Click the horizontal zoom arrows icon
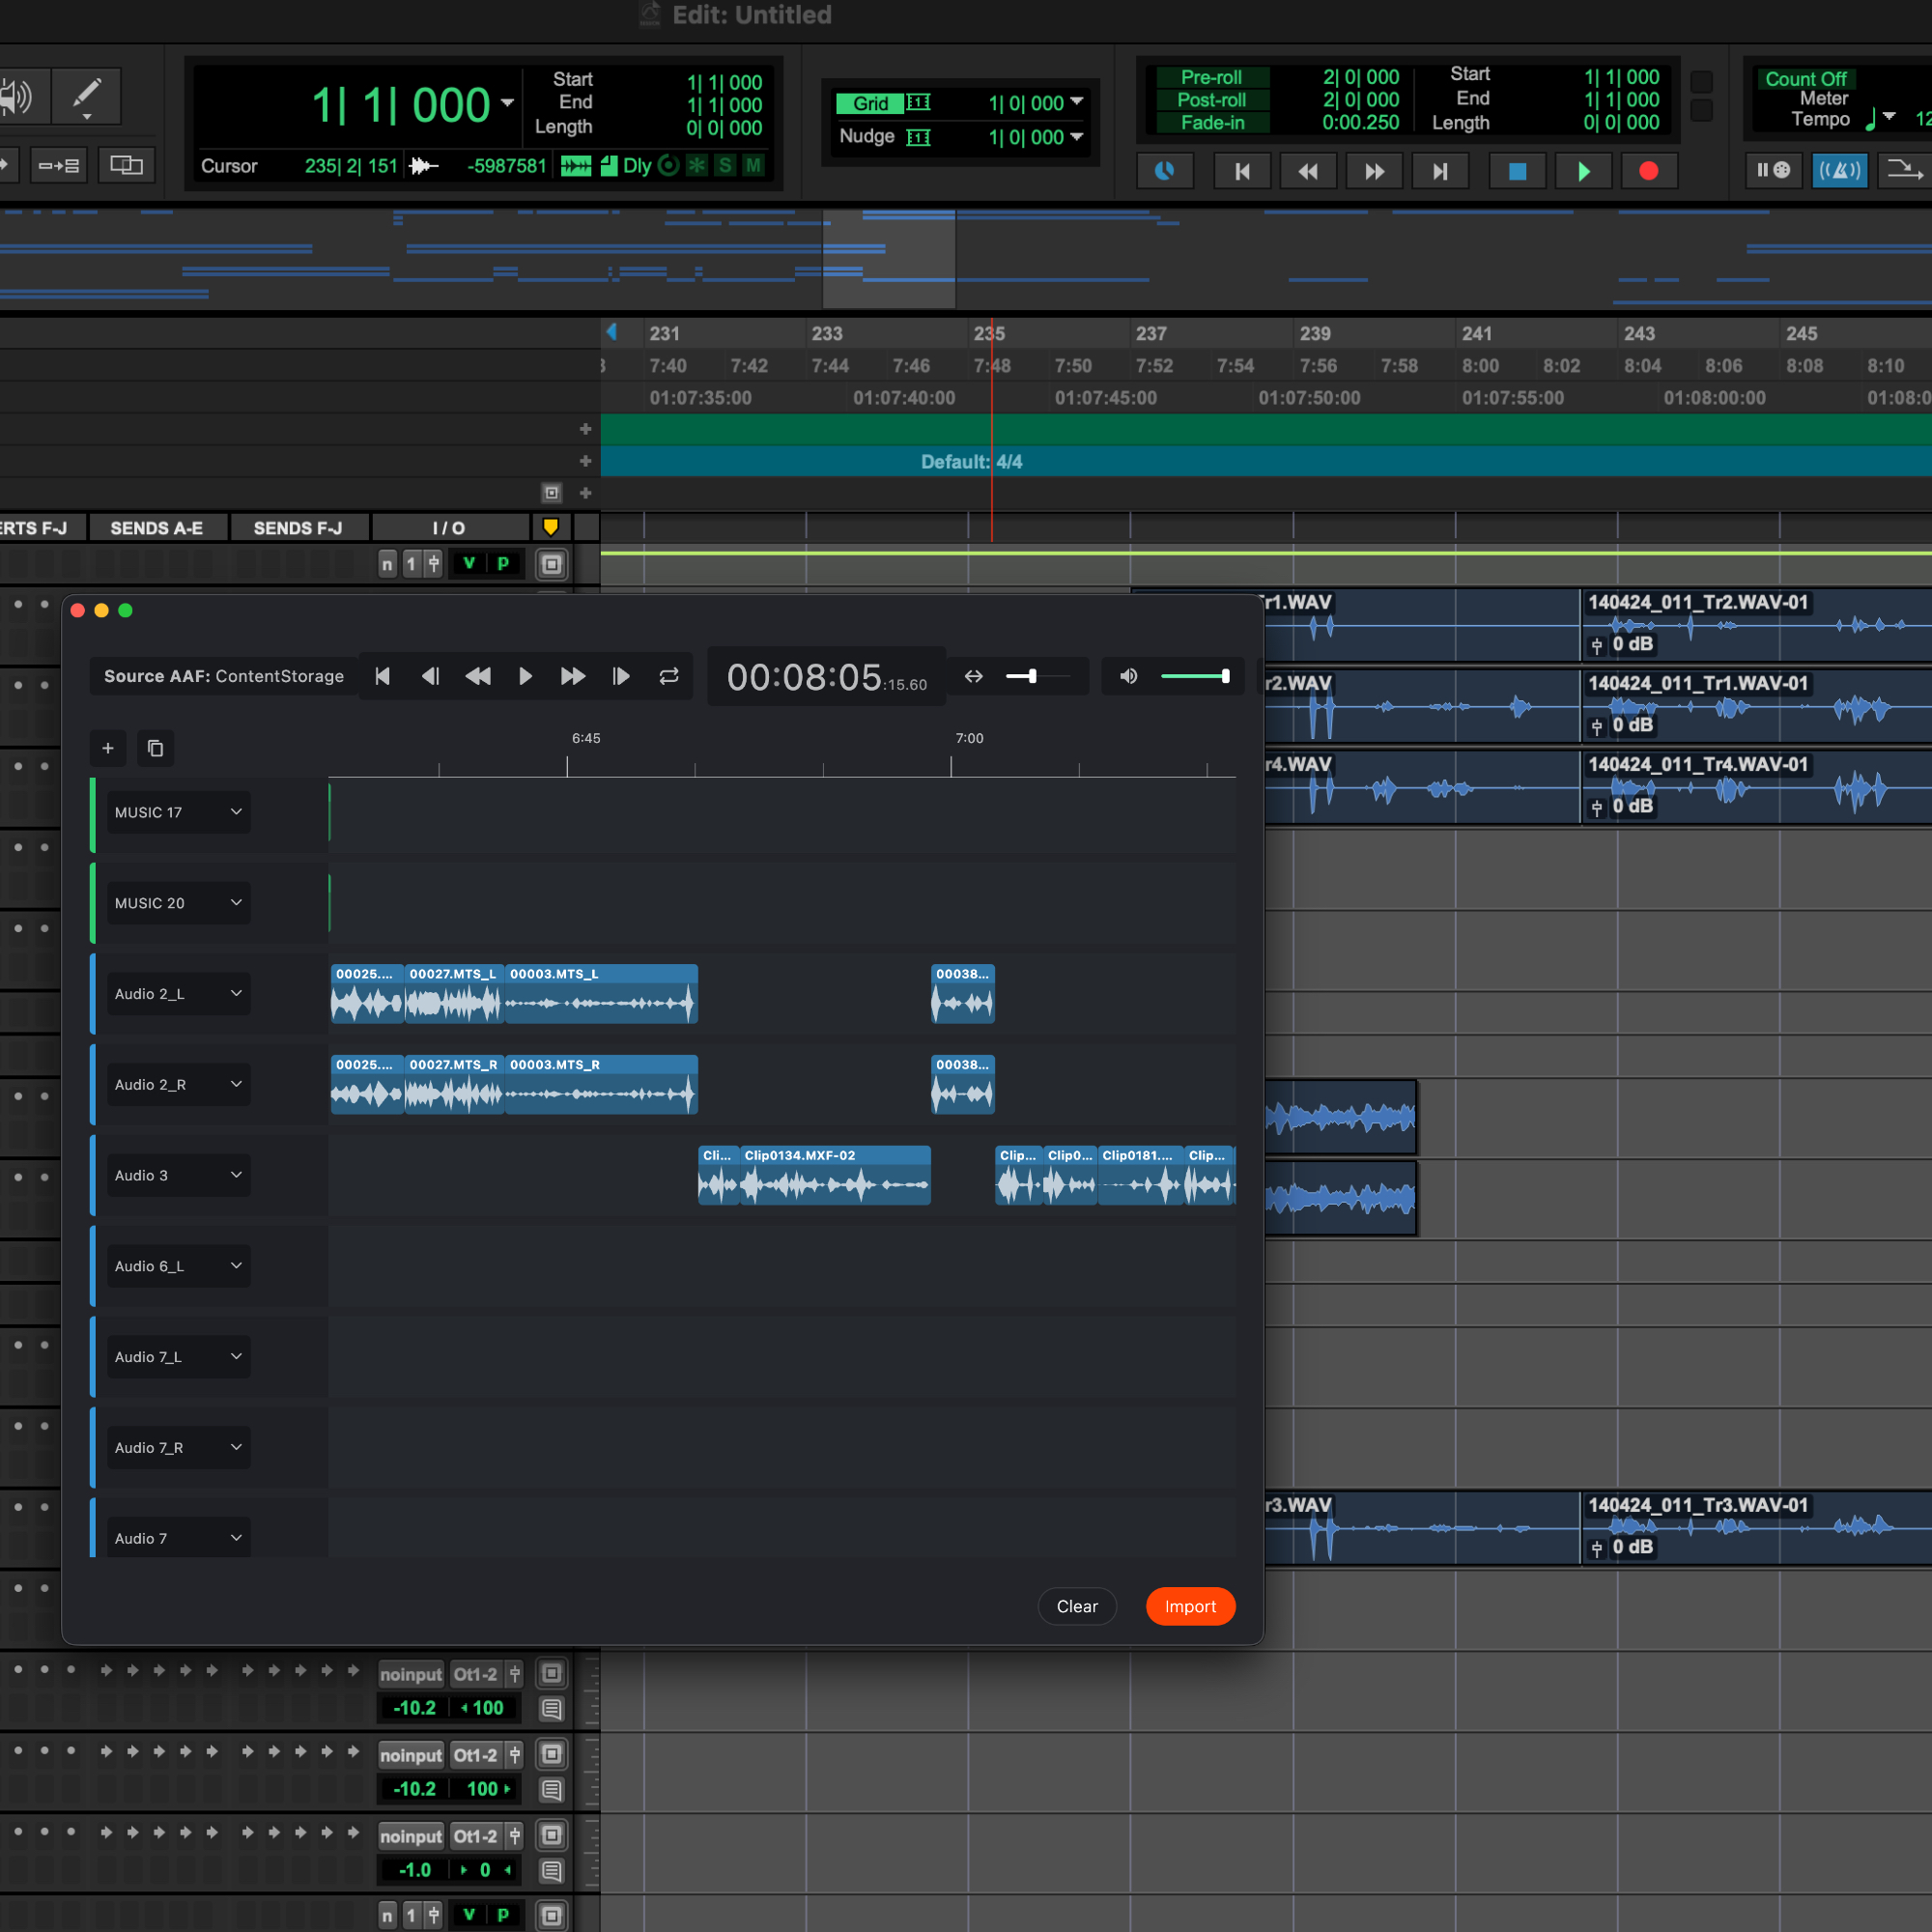The image size is (1932, 1932). [x=973, y=677]
